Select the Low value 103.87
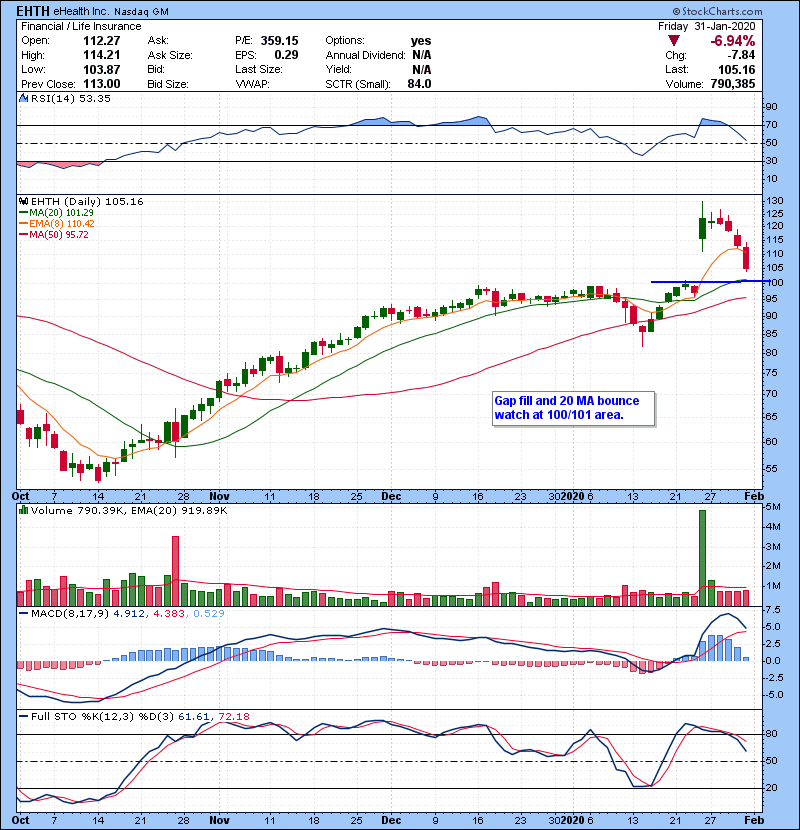 (102, 69)
